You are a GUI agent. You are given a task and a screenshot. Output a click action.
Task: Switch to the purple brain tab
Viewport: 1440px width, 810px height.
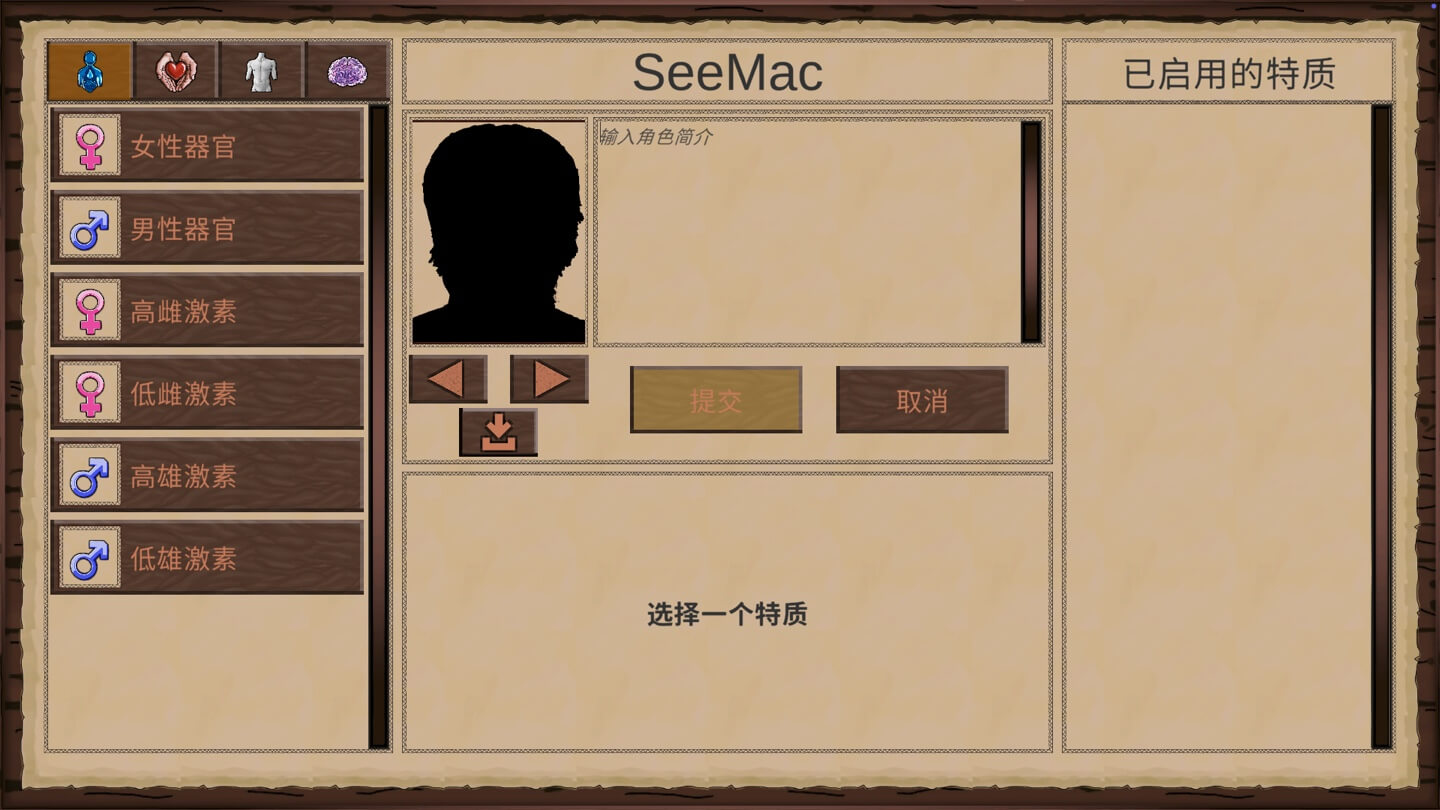[x=347, y=71]
